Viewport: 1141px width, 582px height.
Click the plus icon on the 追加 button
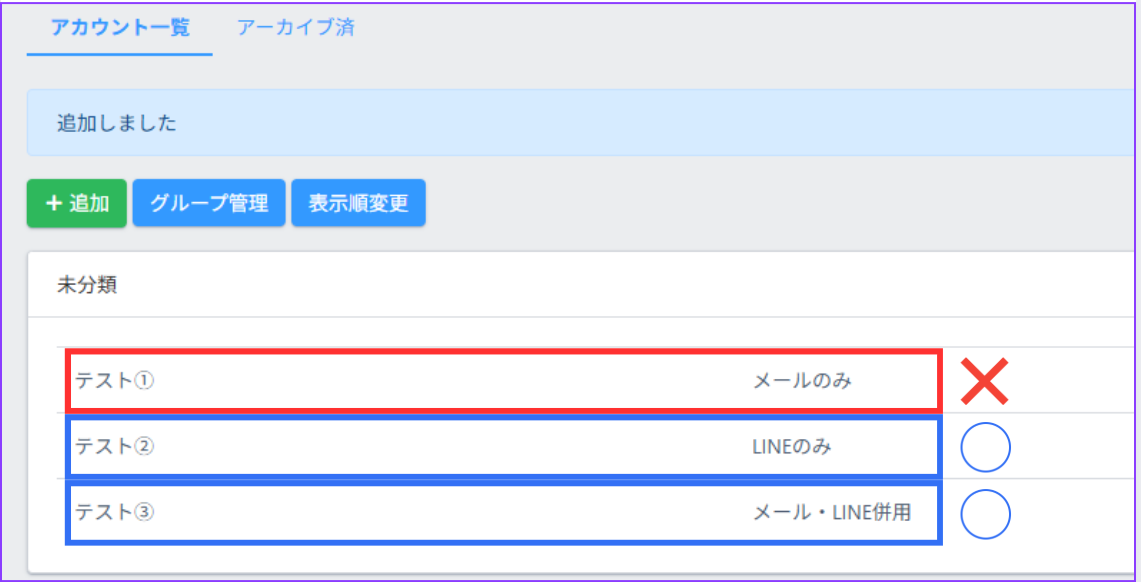(x=54, y=204)
